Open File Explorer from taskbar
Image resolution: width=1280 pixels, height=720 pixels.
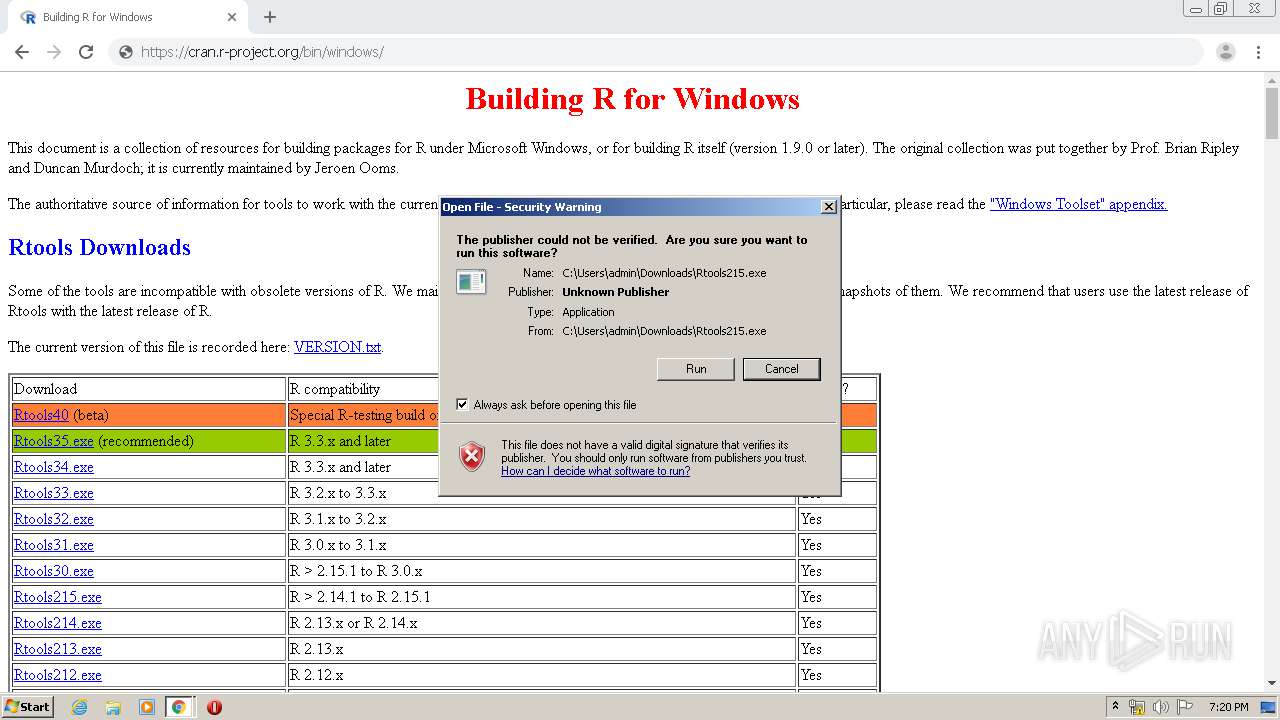pyautogui.click(x=113, y=707)
